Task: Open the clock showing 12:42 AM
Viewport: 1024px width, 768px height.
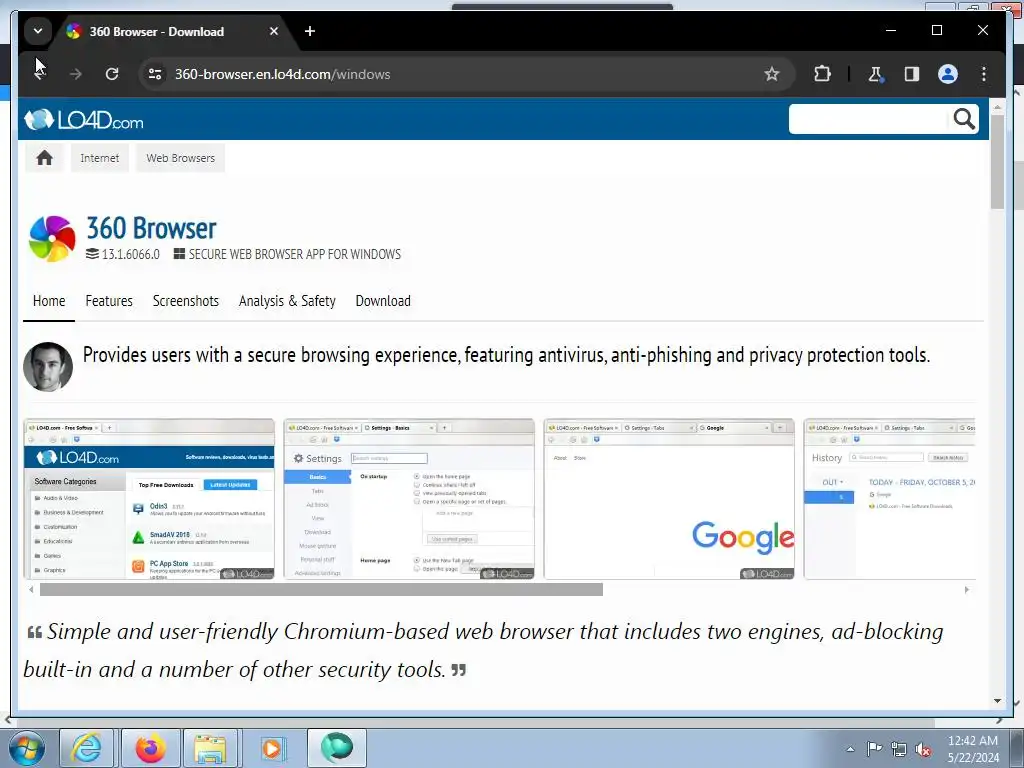Action: (973, 749)
